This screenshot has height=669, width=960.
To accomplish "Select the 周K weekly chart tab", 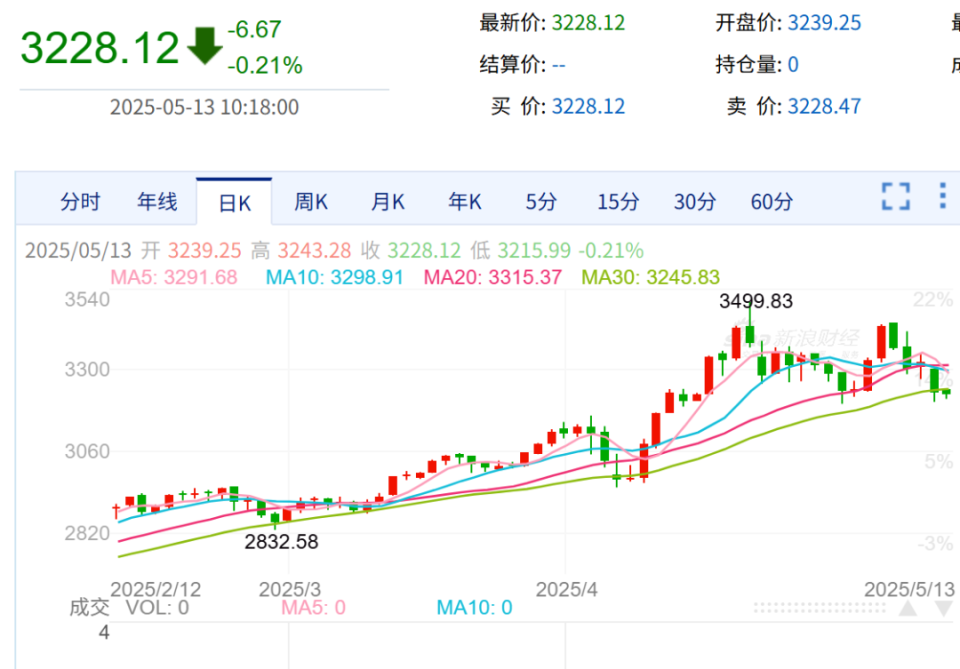I will tap(311, 201).
